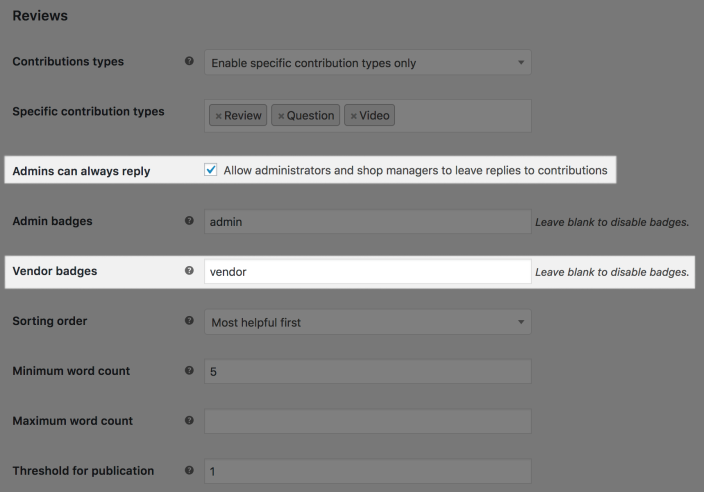The image size is (704, 492).
Task: Click inside the Specific contribution types box
Action: [460, 116]
